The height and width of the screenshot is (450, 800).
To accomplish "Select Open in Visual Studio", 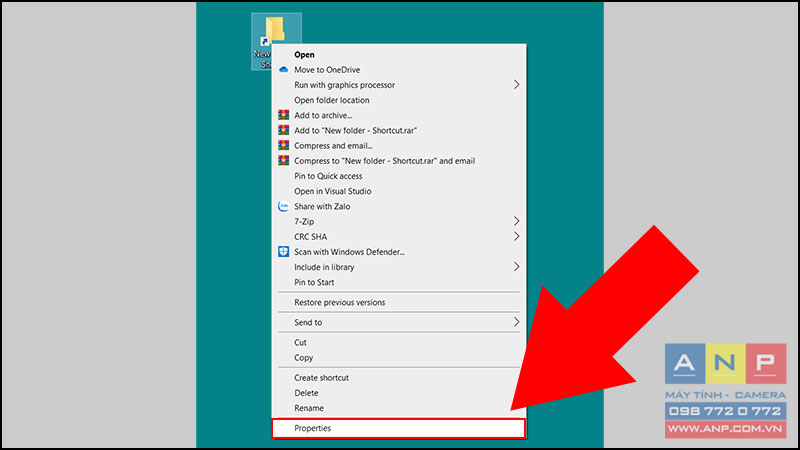I will (x=398, y=191).
